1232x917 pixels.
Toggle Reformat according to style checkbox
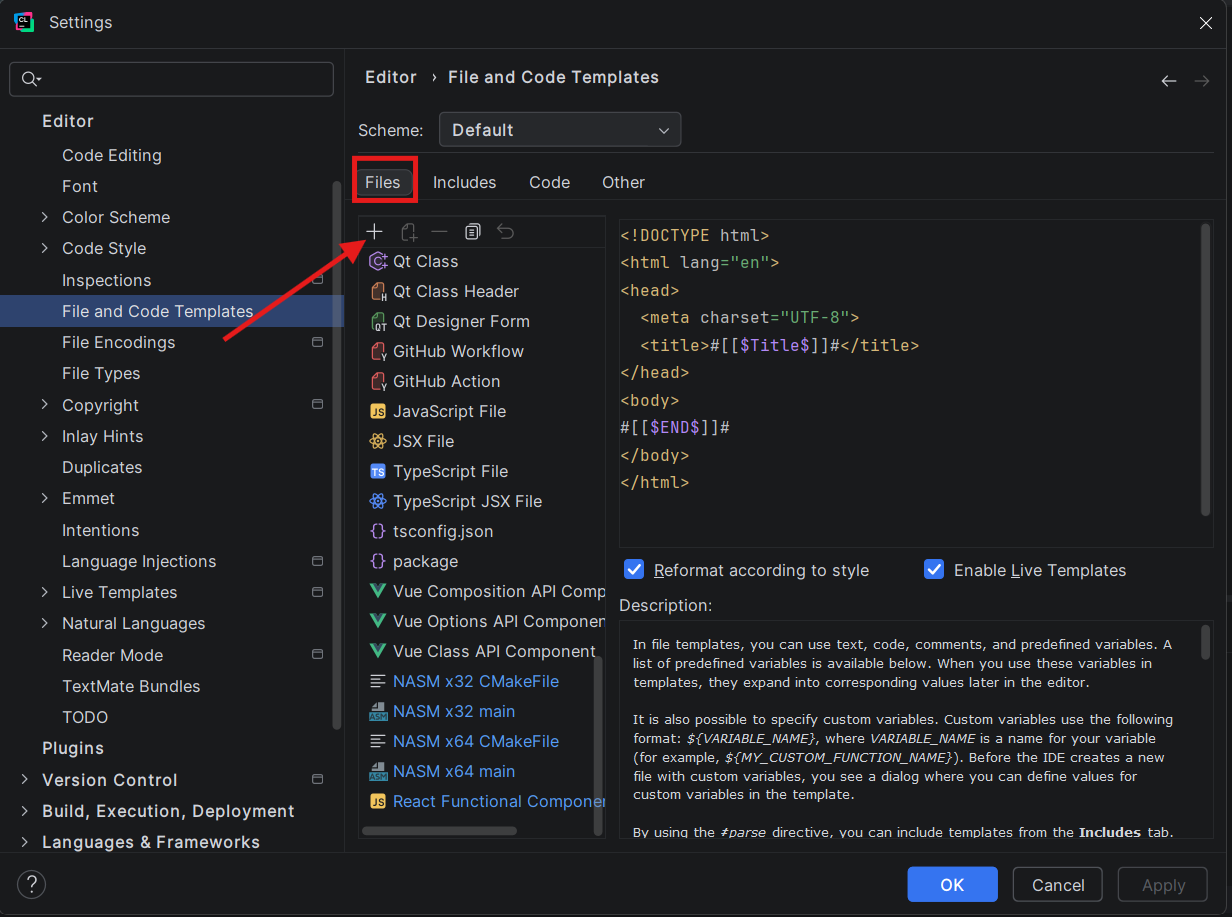(633, 569)
